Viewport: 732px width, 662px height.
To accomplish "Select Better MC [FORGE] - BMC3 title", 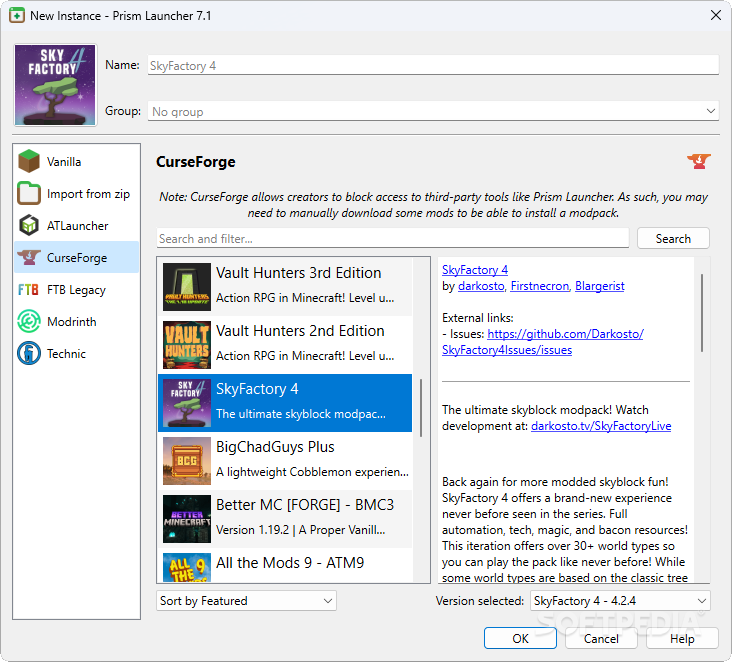I will [305, 505].
